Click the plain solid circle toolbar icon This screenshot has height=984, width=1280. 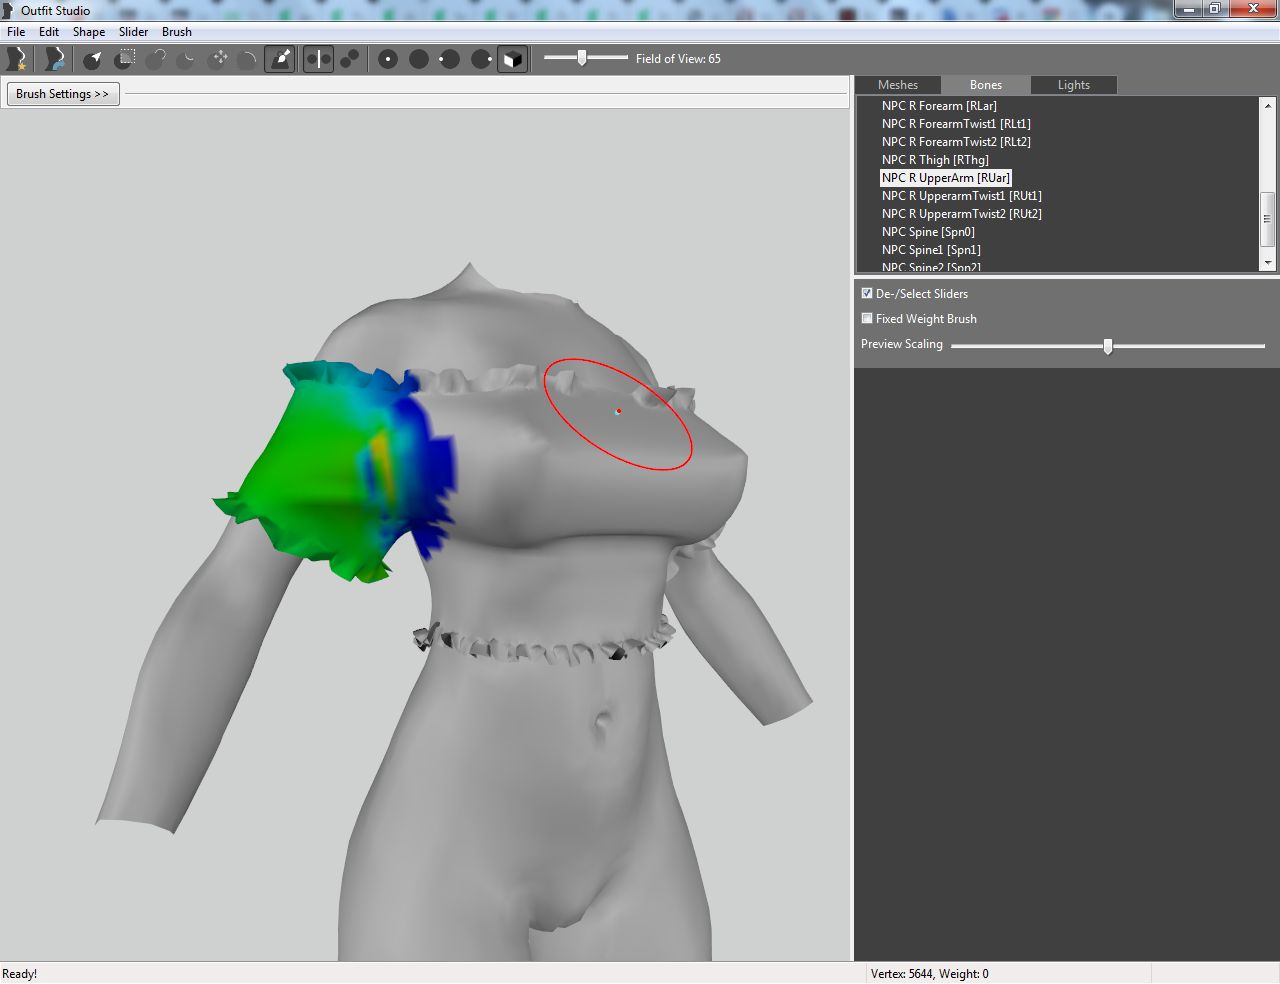[419, 59]
